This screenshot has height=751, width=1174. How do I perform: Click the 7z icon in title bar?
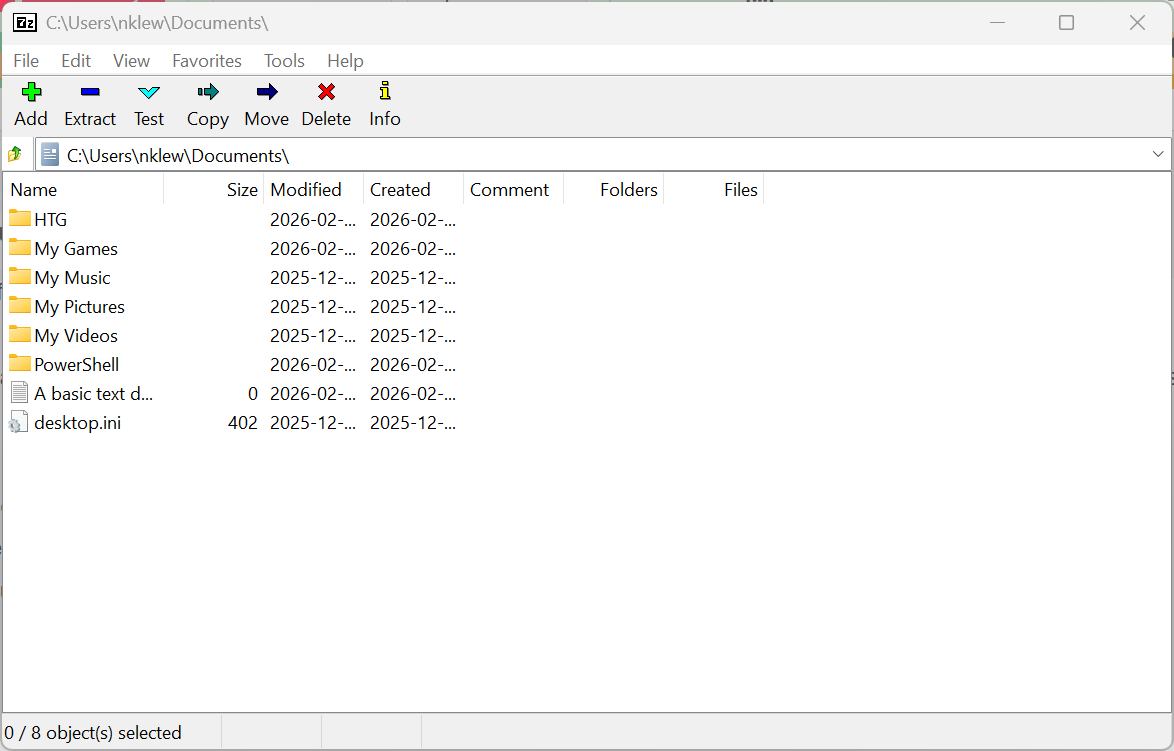(25, 22)
